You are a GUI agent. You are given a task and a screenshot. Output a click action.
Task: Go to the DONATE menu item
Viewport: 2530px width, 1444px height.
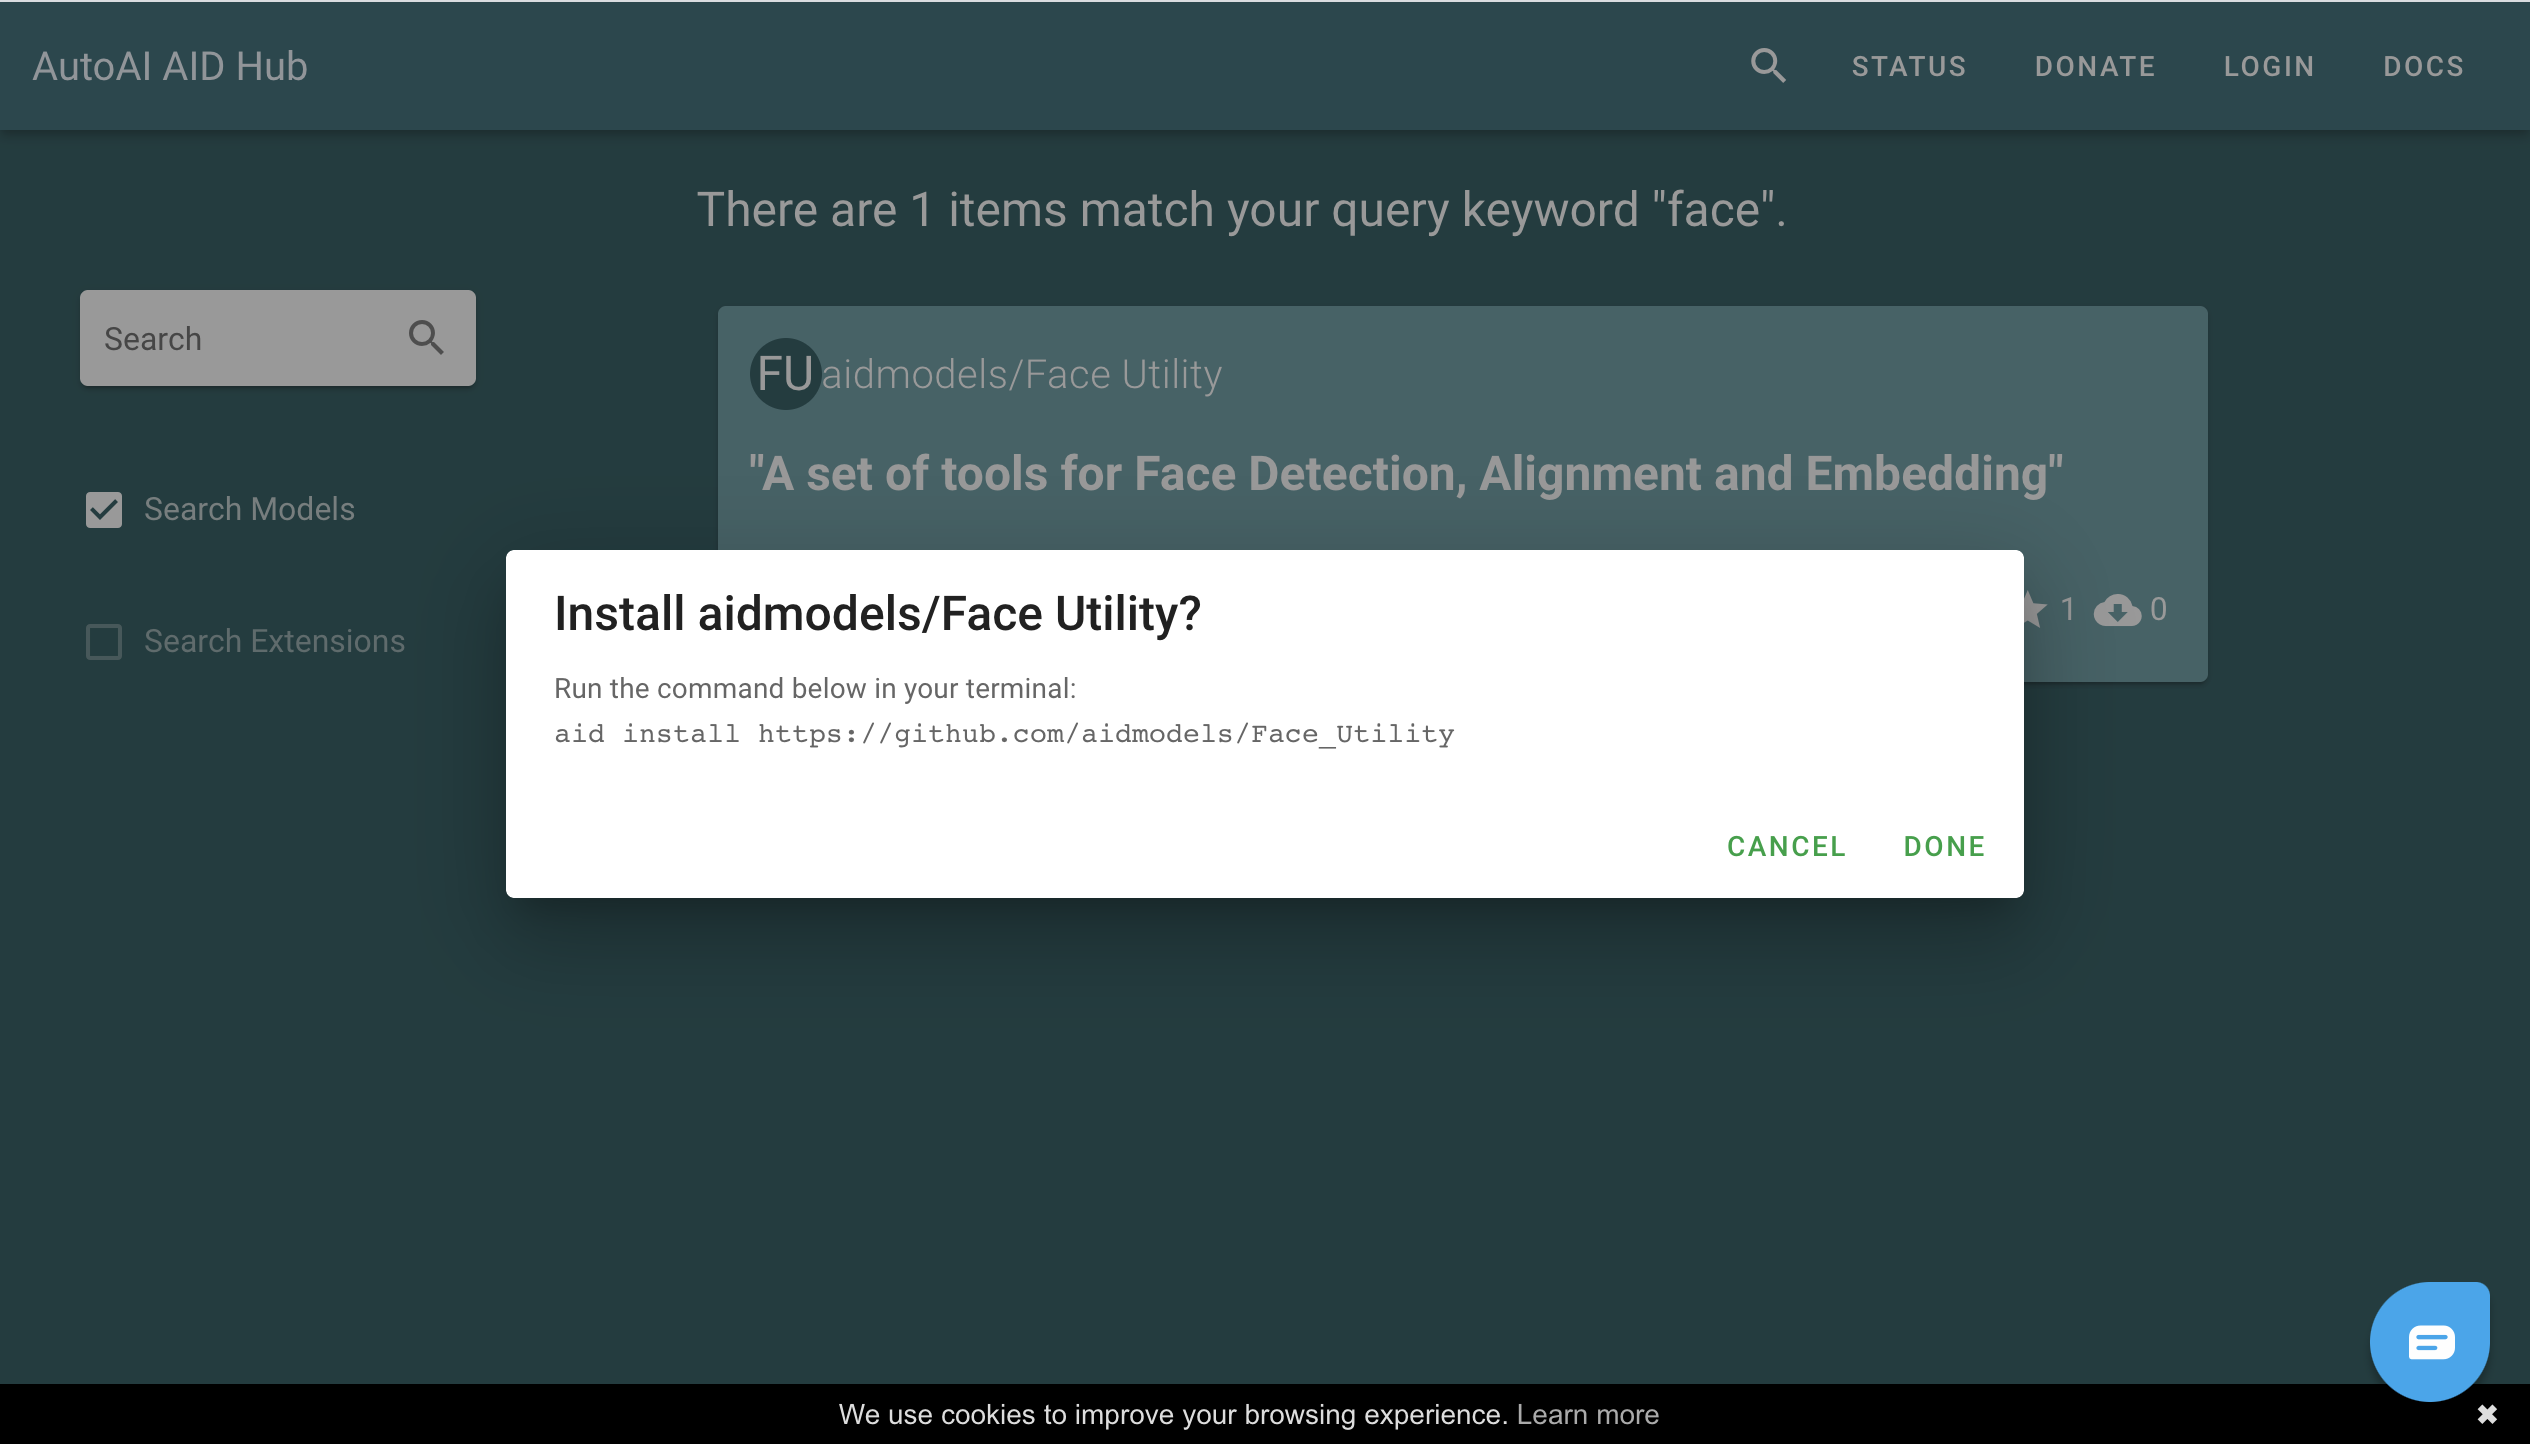[x=2095, y=66]
